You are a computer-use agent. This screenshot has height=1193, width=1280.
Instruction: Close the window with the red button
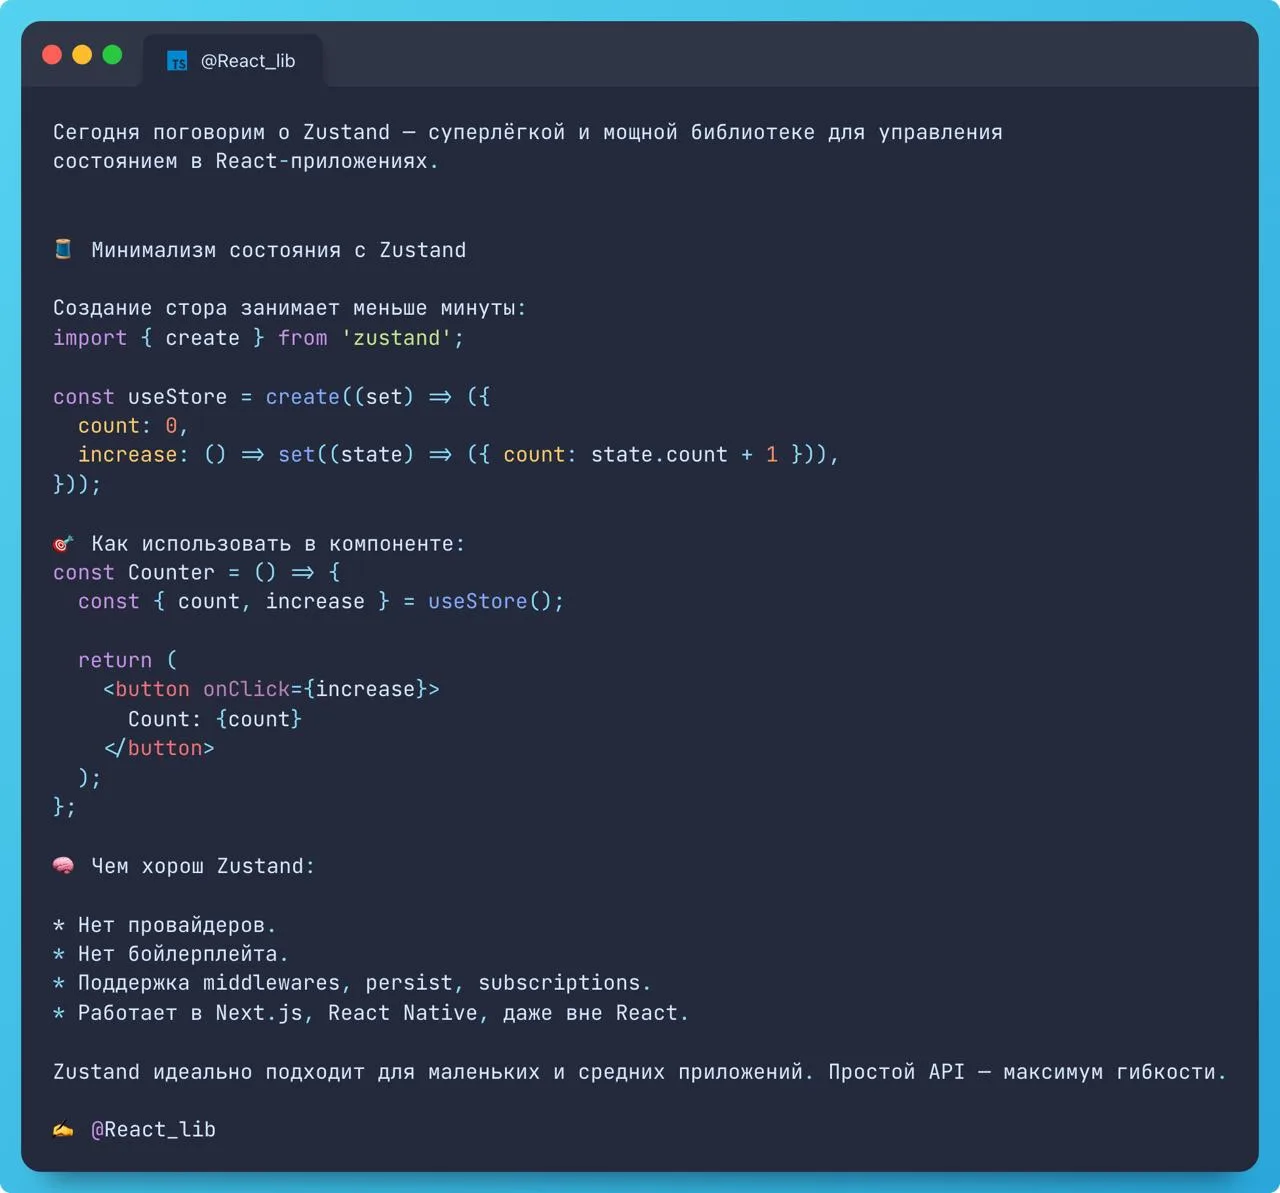[52, 55]
